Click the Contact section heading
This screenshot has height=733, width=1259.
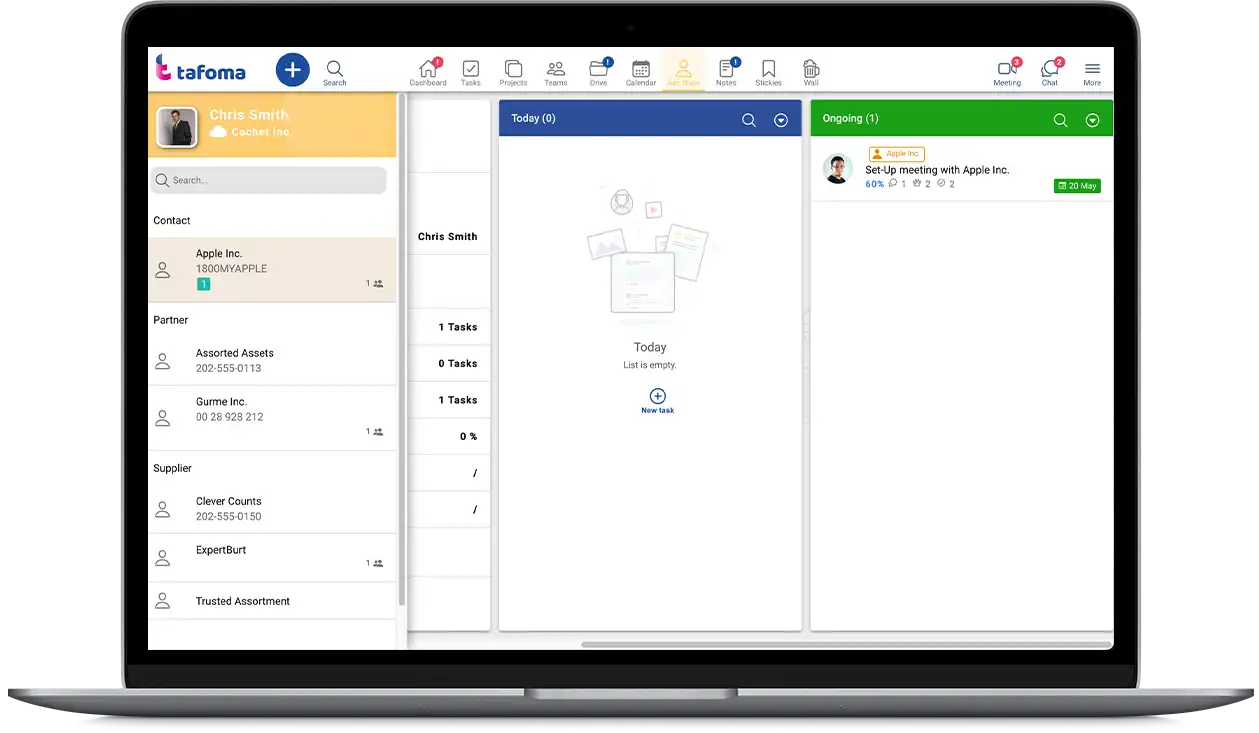click(171, 220)
